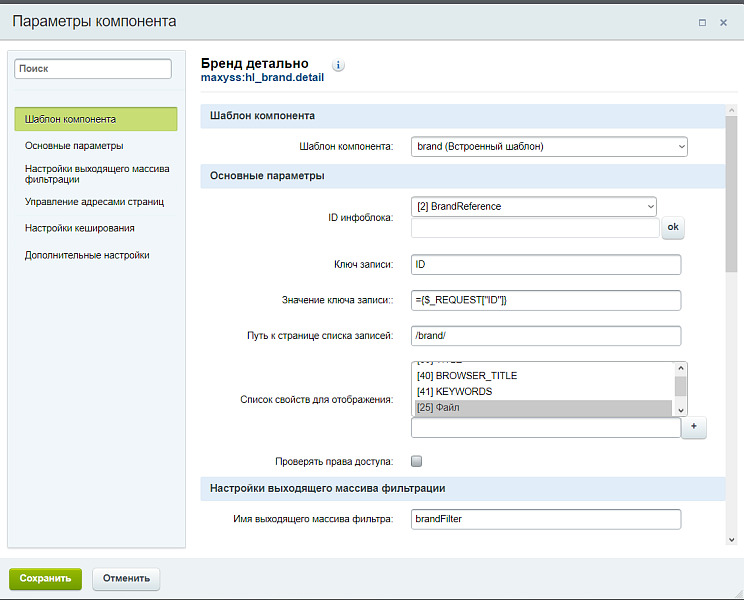Click the Отменить button
The height and width of the screenshot is (600, 744).
pos(126,578)
